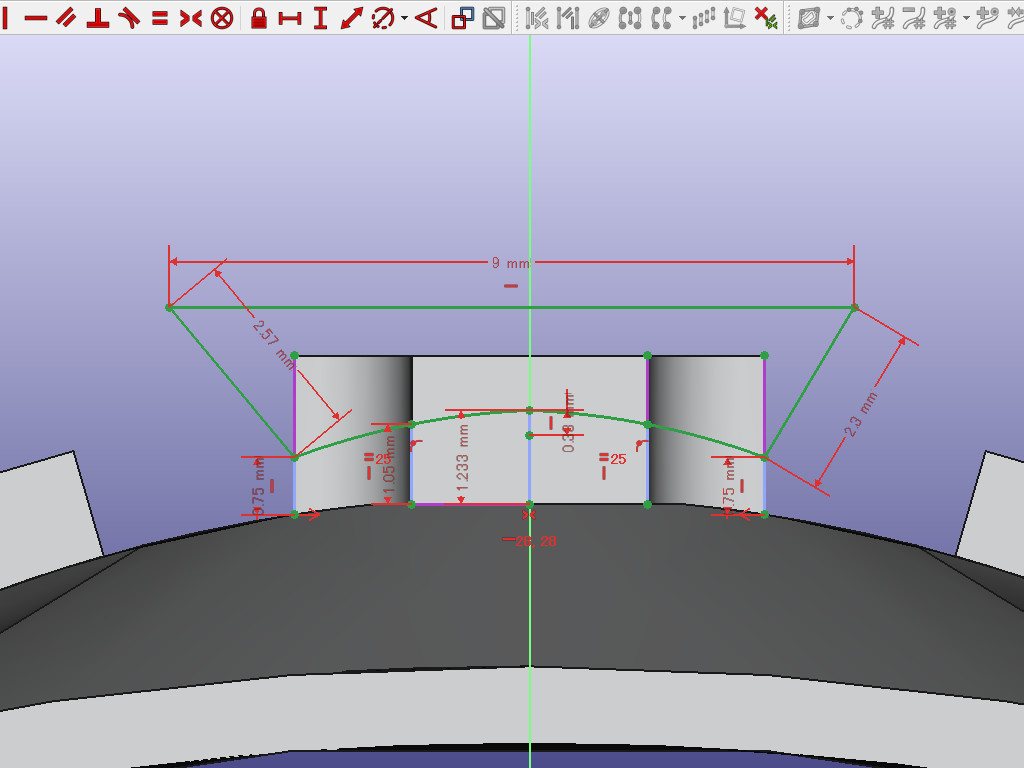The image size is (1024, 768).
Task: Select the parallel constraint tool
Action: coord(66,18)
